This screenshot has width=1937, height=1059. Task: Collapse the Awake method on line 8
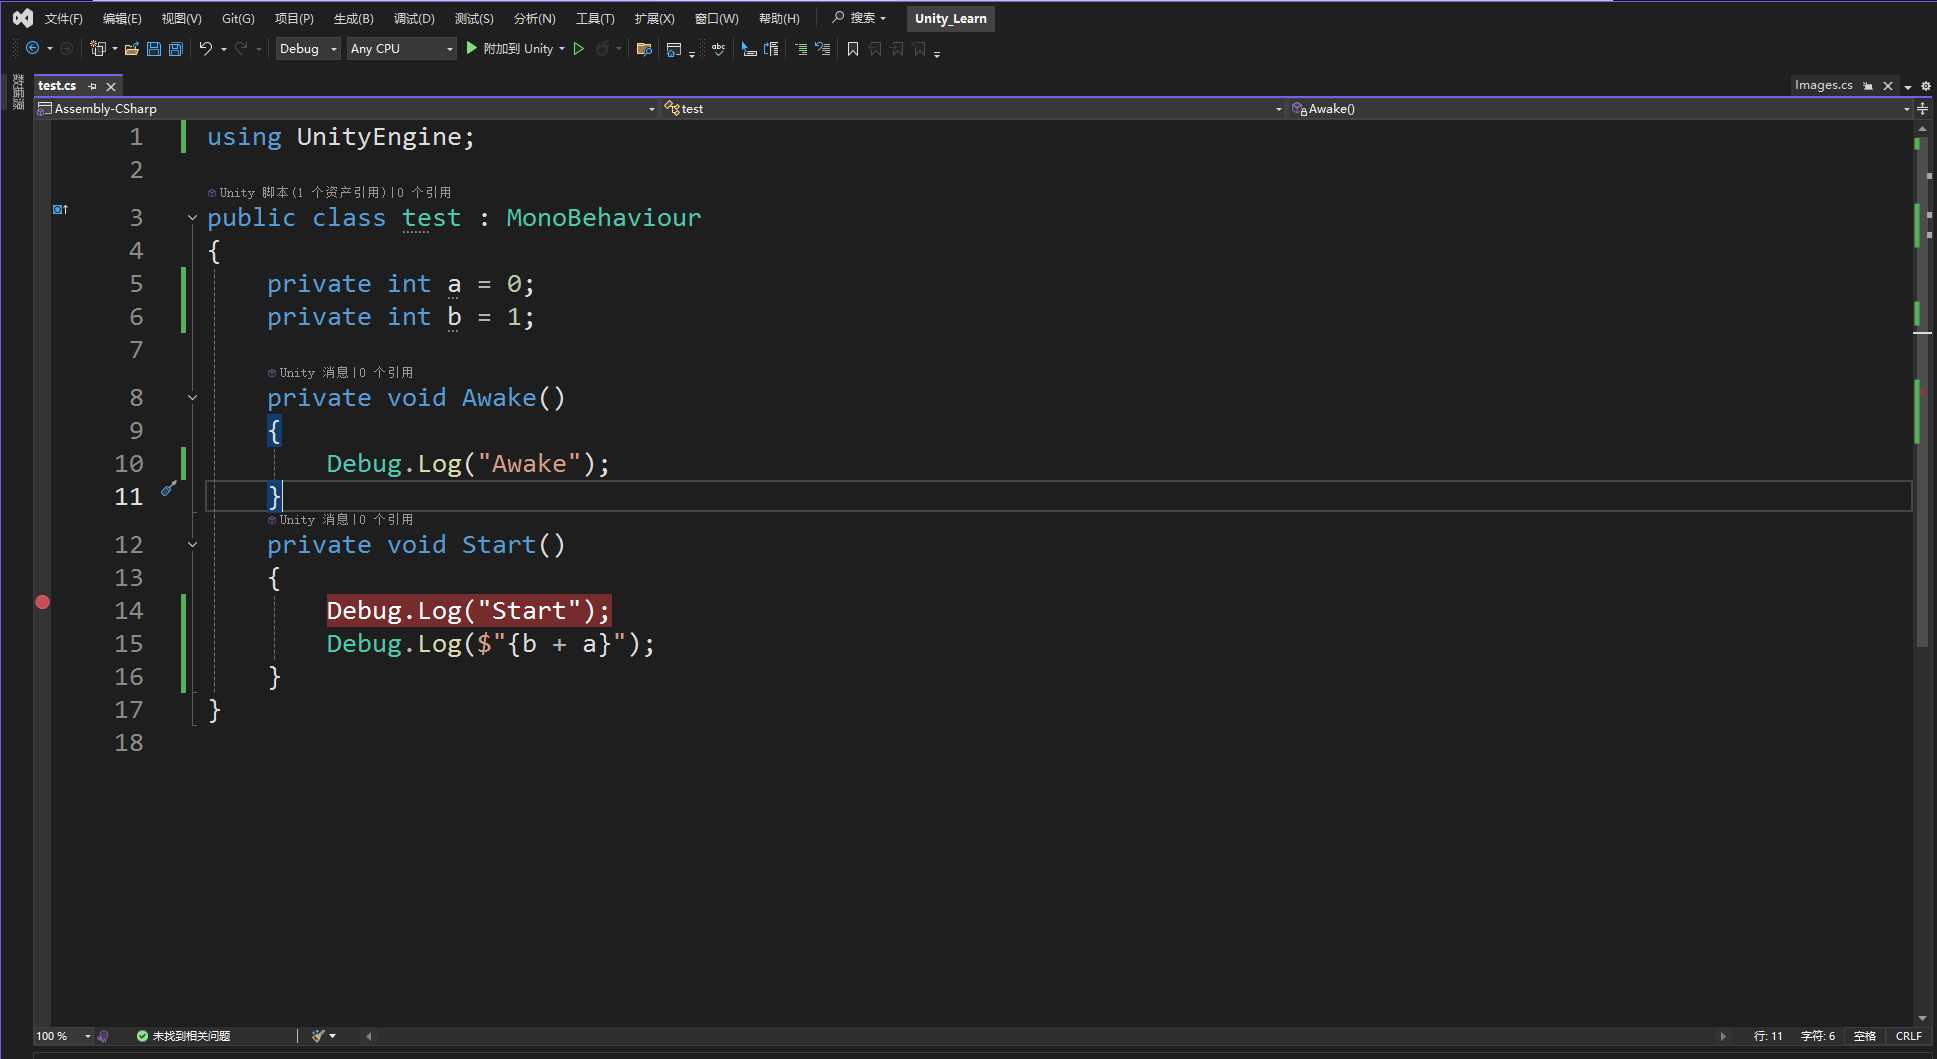point(192,397)
